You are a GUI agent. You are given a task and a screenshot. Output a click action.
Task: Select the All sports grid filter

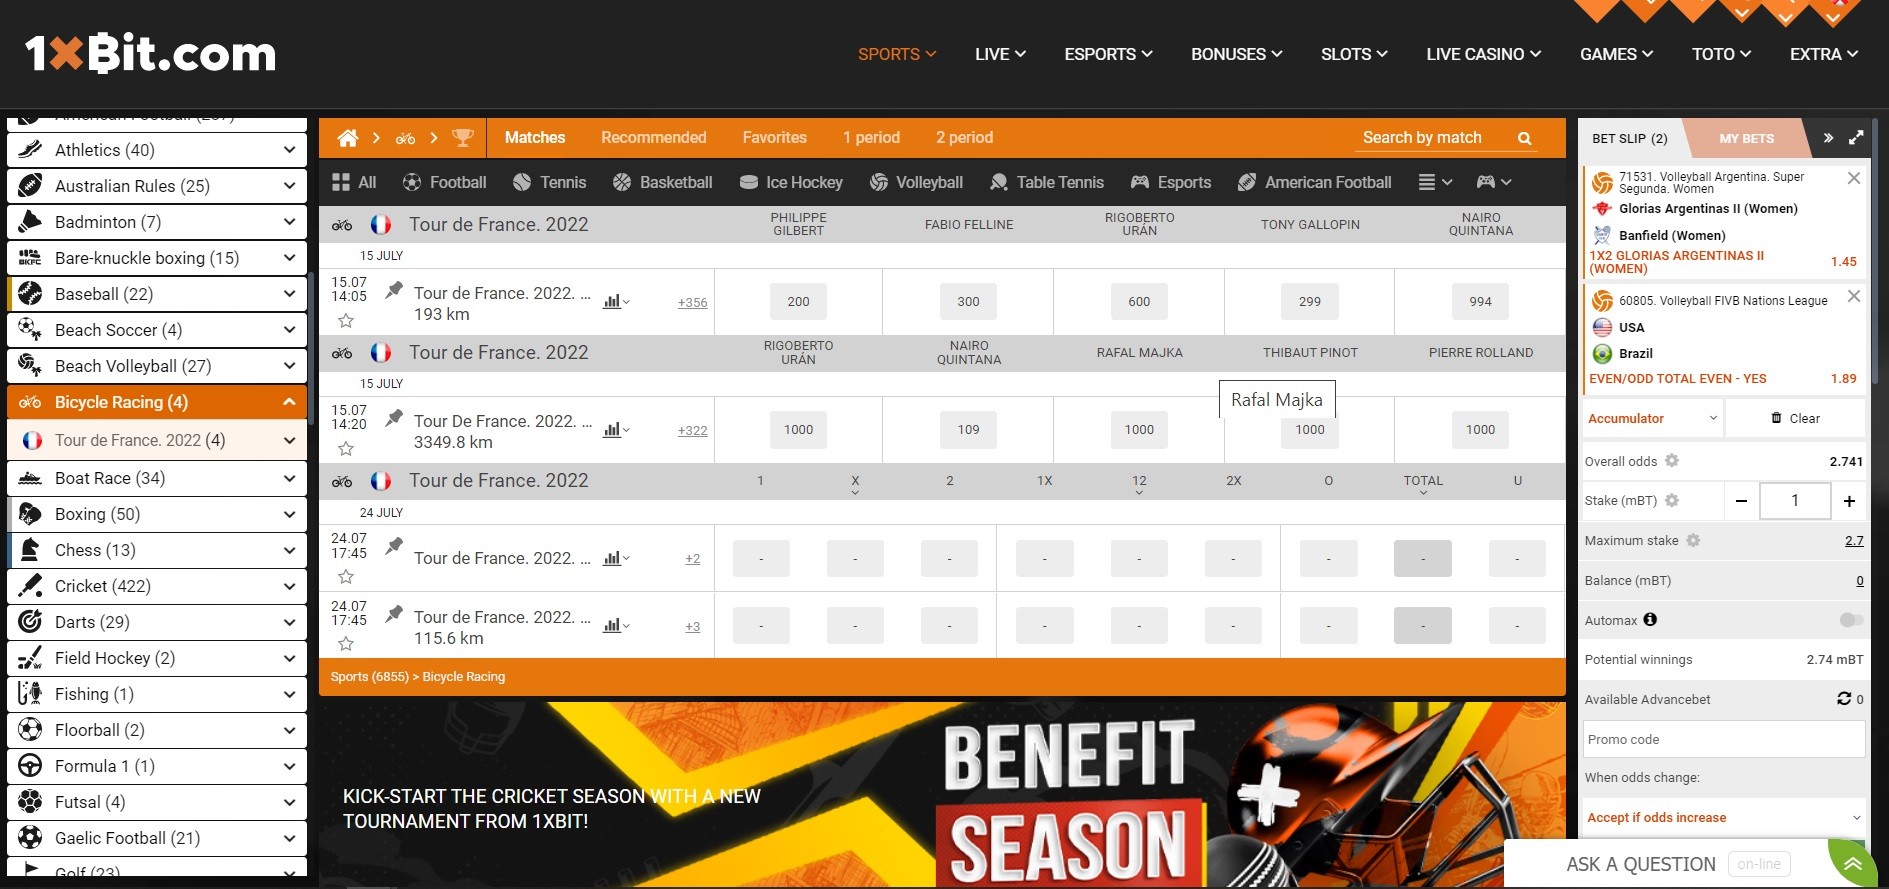coord(354,182)
